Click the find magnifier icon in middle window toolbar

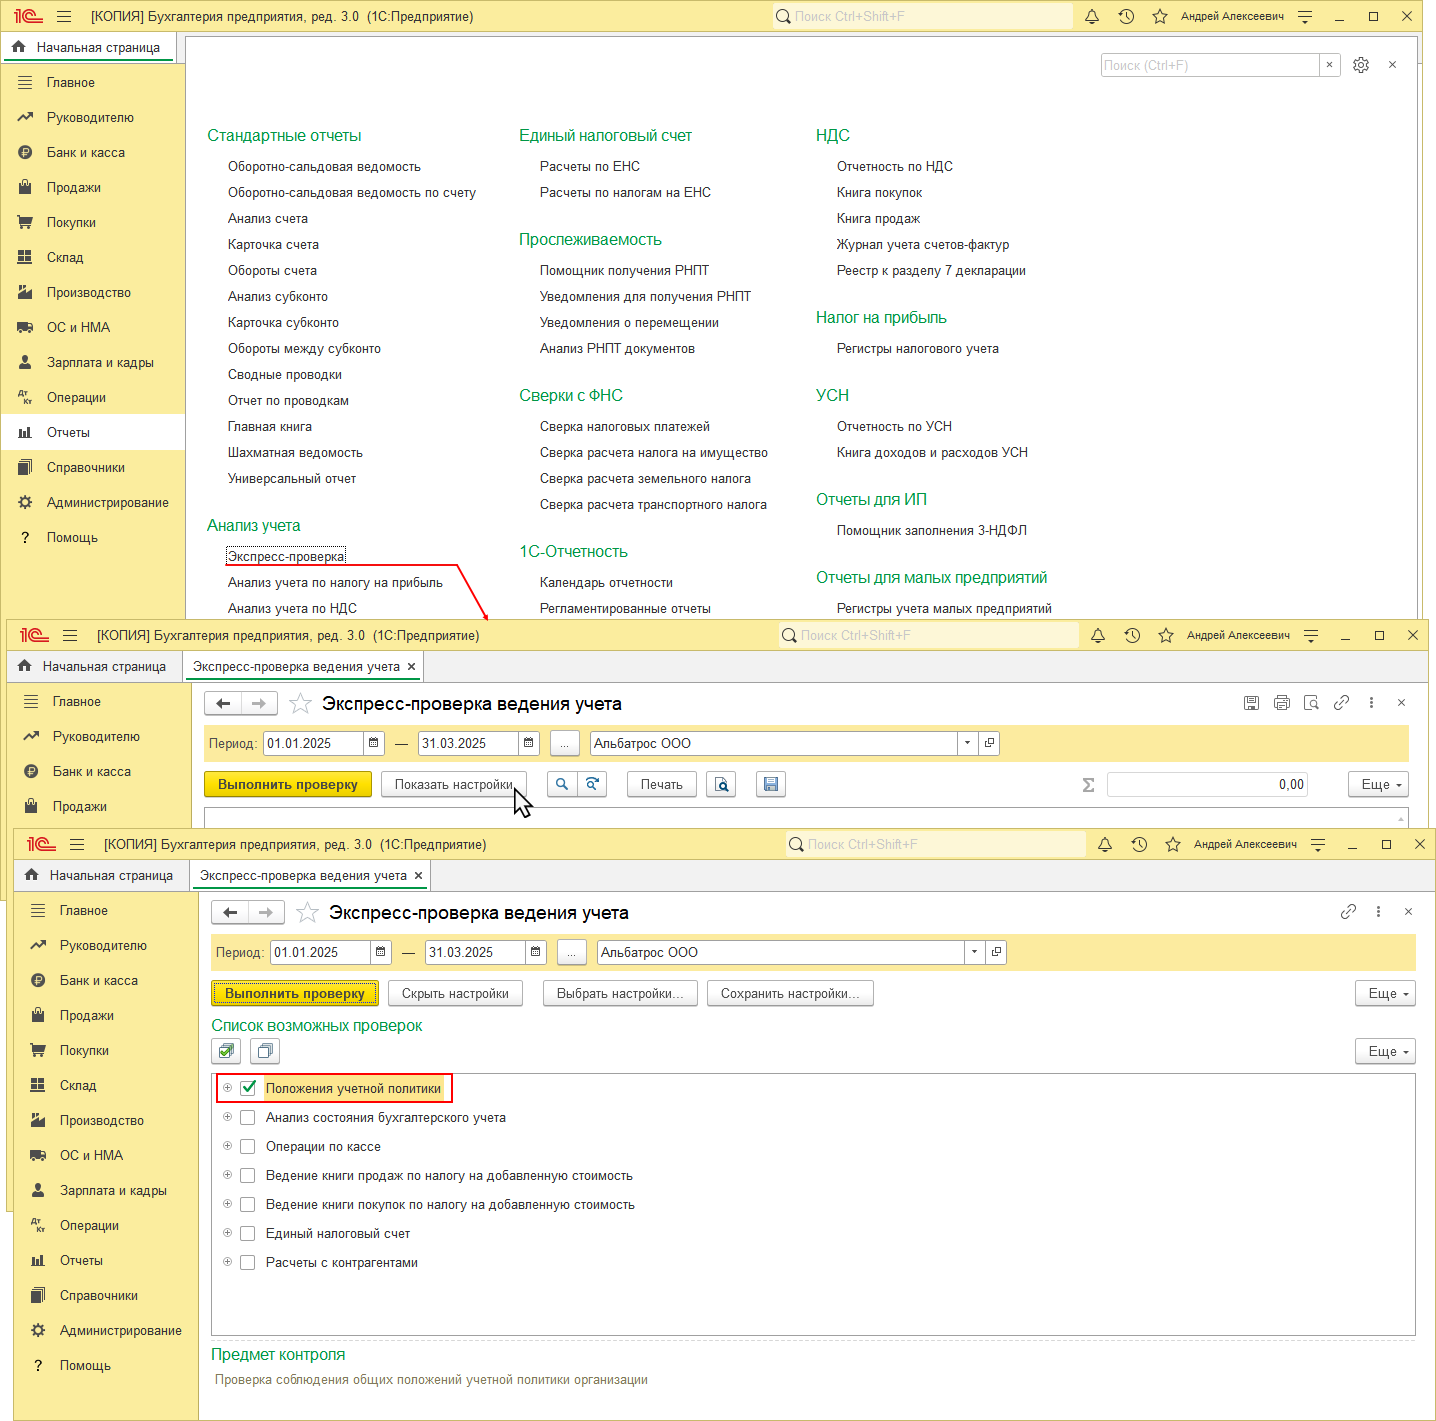pyautogui.click(x=562, y=784)
